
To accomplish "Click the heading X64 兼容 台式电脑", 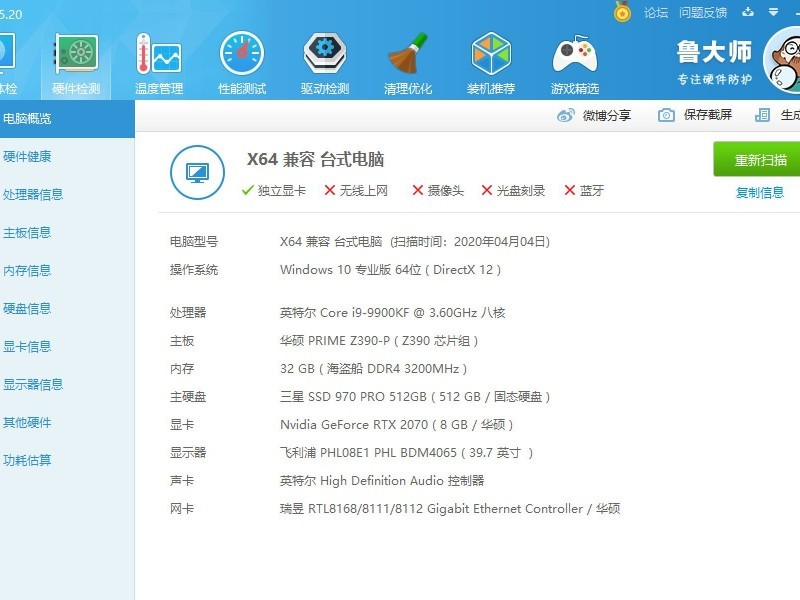I will coord(315,159).
